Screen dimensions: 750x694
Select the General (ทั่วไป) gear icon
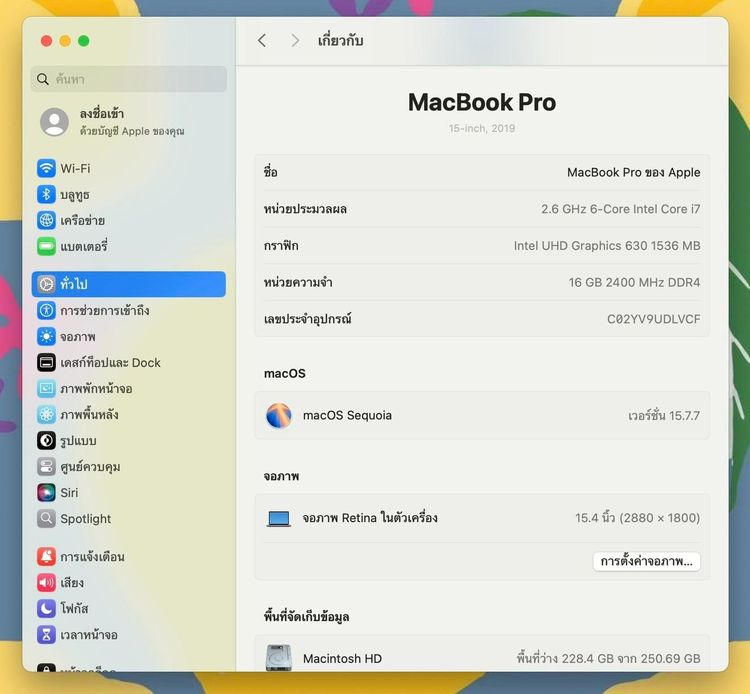pos(46,284)
